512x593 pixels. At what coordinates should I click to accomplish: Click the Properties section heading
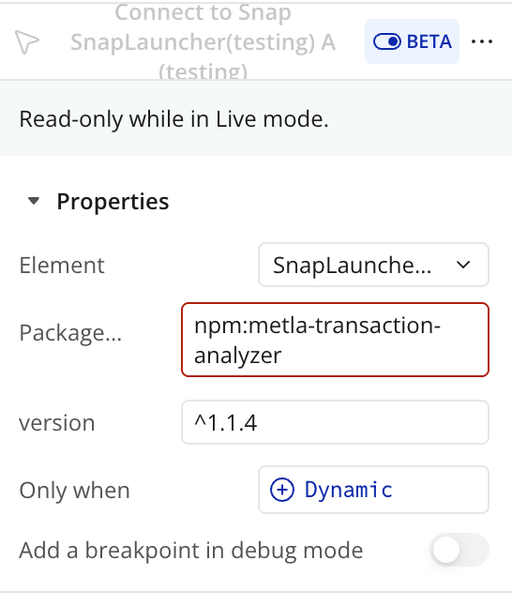point(113,201)
